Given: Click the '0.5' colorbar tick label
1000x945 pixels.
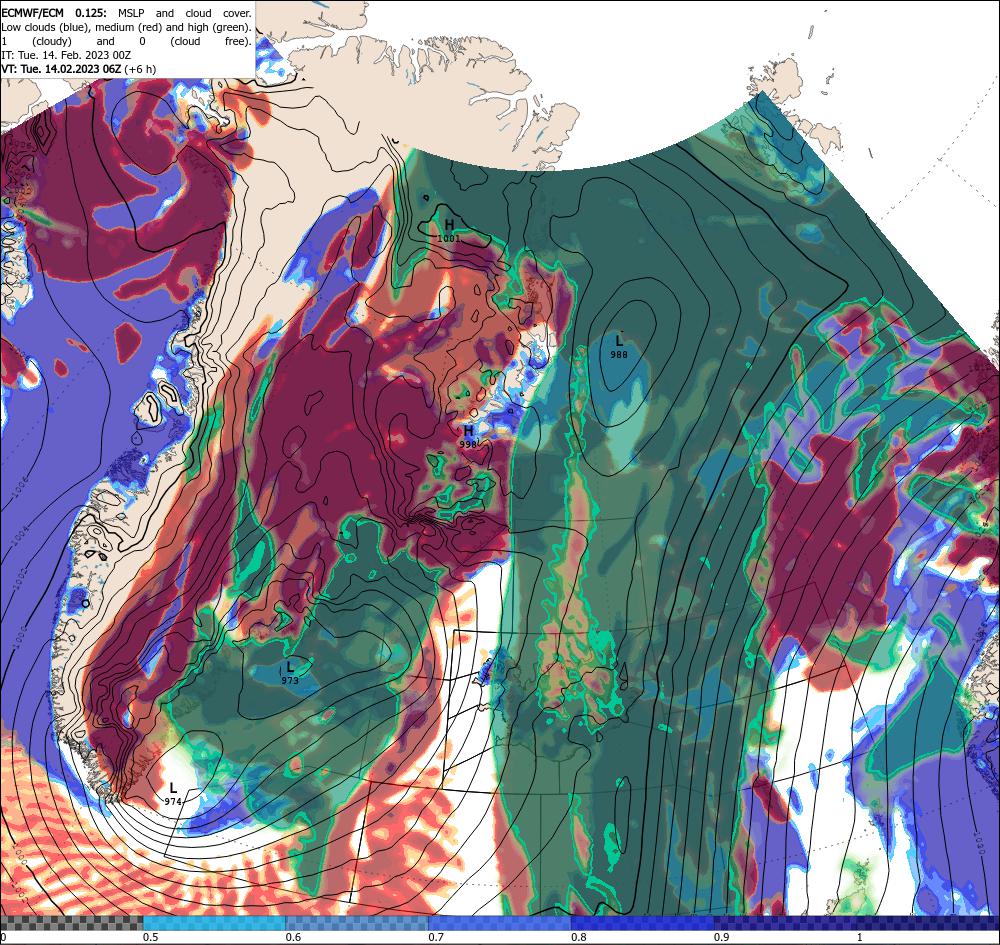Looking at the screenshot, I should point(151,937).
